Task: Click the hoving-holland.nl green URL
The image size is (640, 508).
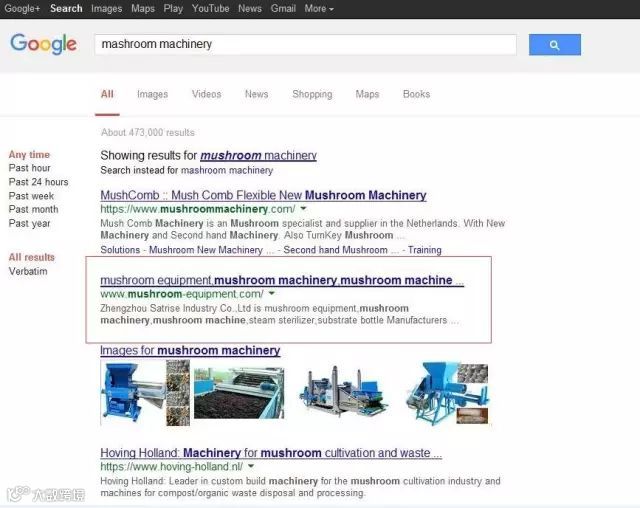Action: point(171,466)
